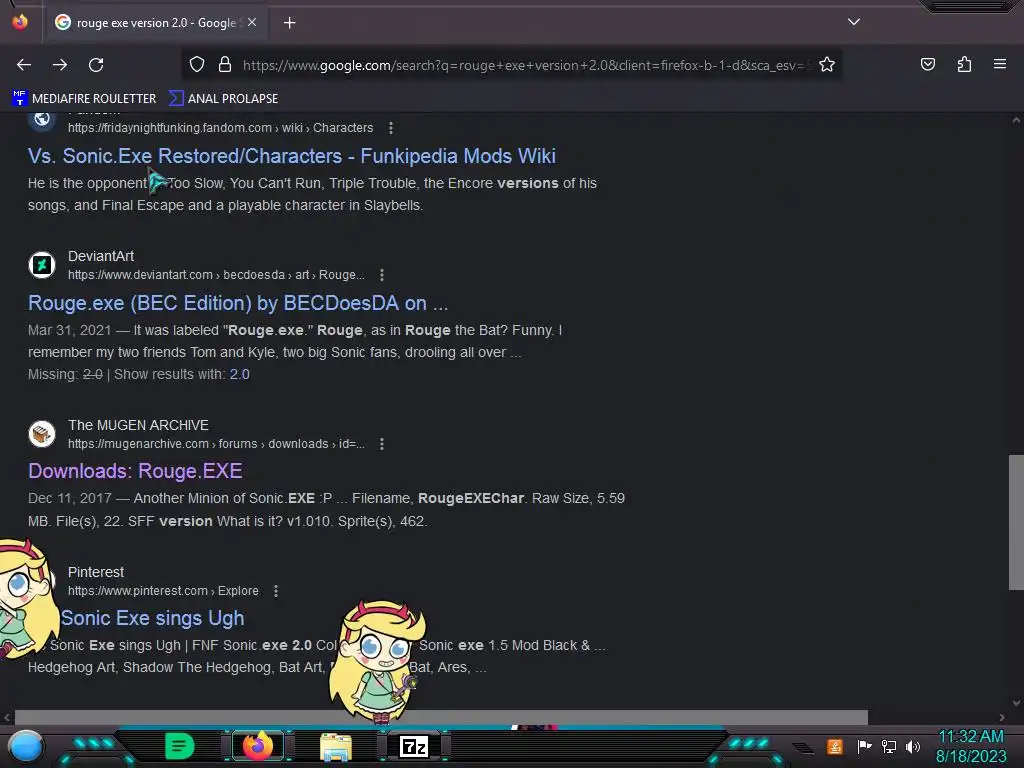Expand the list all tabs chevron
Image resolution: width=1024 pixels, height=768 pixels.
coord(854,22)
